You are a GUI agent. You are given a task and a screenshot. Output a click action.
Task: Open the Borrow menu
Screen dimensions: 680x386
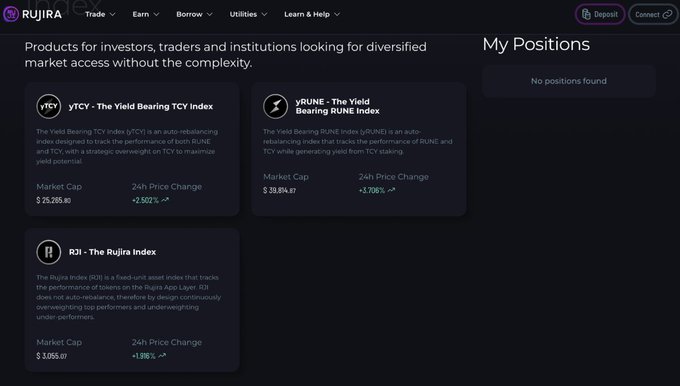[194, 14]
